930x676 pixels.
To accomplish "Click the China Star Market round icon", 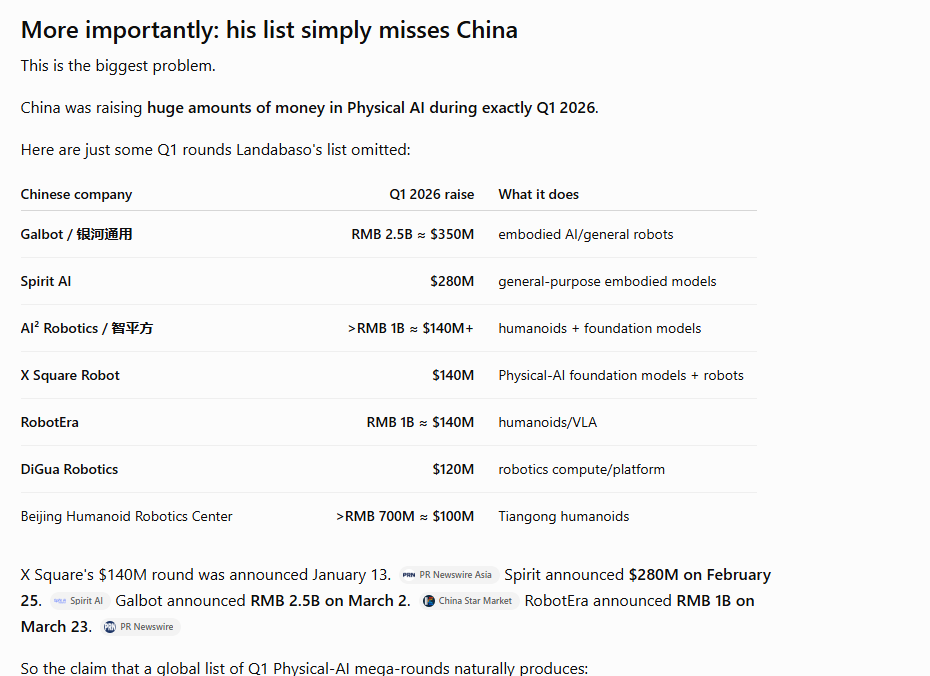I will click(428, 601).
